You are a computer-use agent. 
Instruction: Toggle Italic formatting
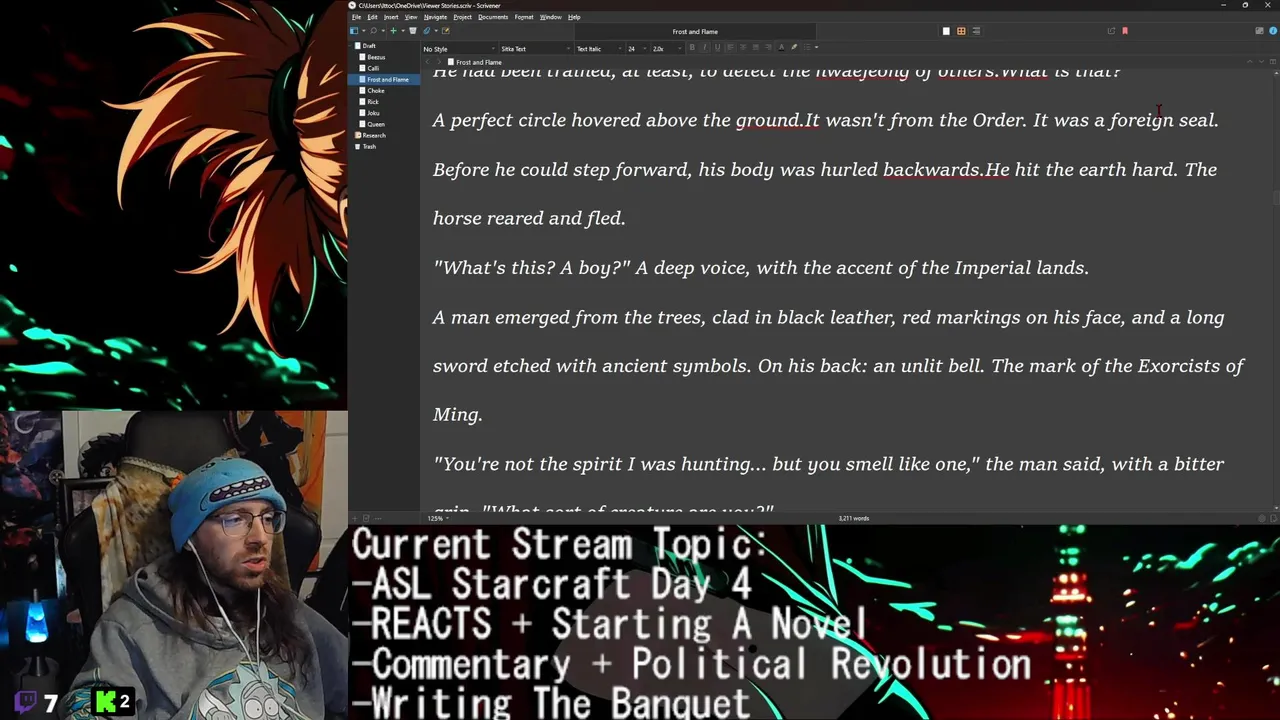click(705, 48)
